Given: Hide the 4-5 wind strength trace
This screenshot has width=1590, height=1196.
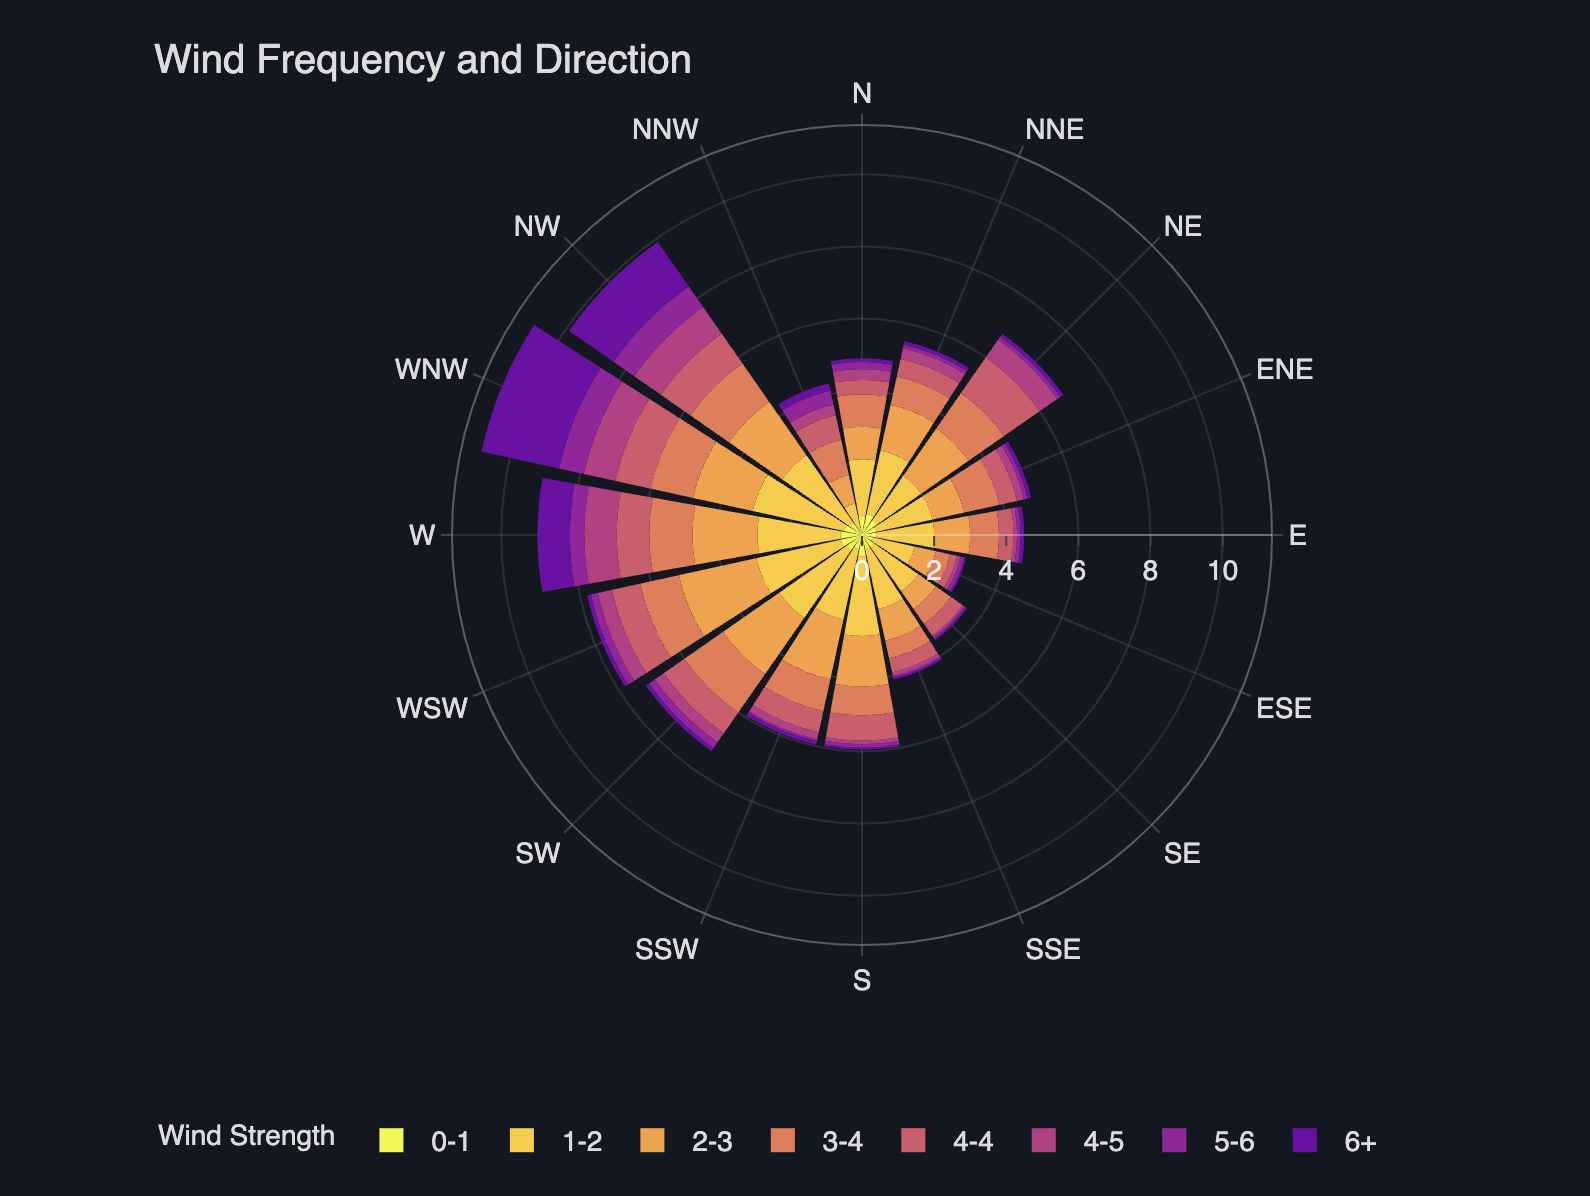Looking at the screenshot, I should (x=1077, y=1141).
